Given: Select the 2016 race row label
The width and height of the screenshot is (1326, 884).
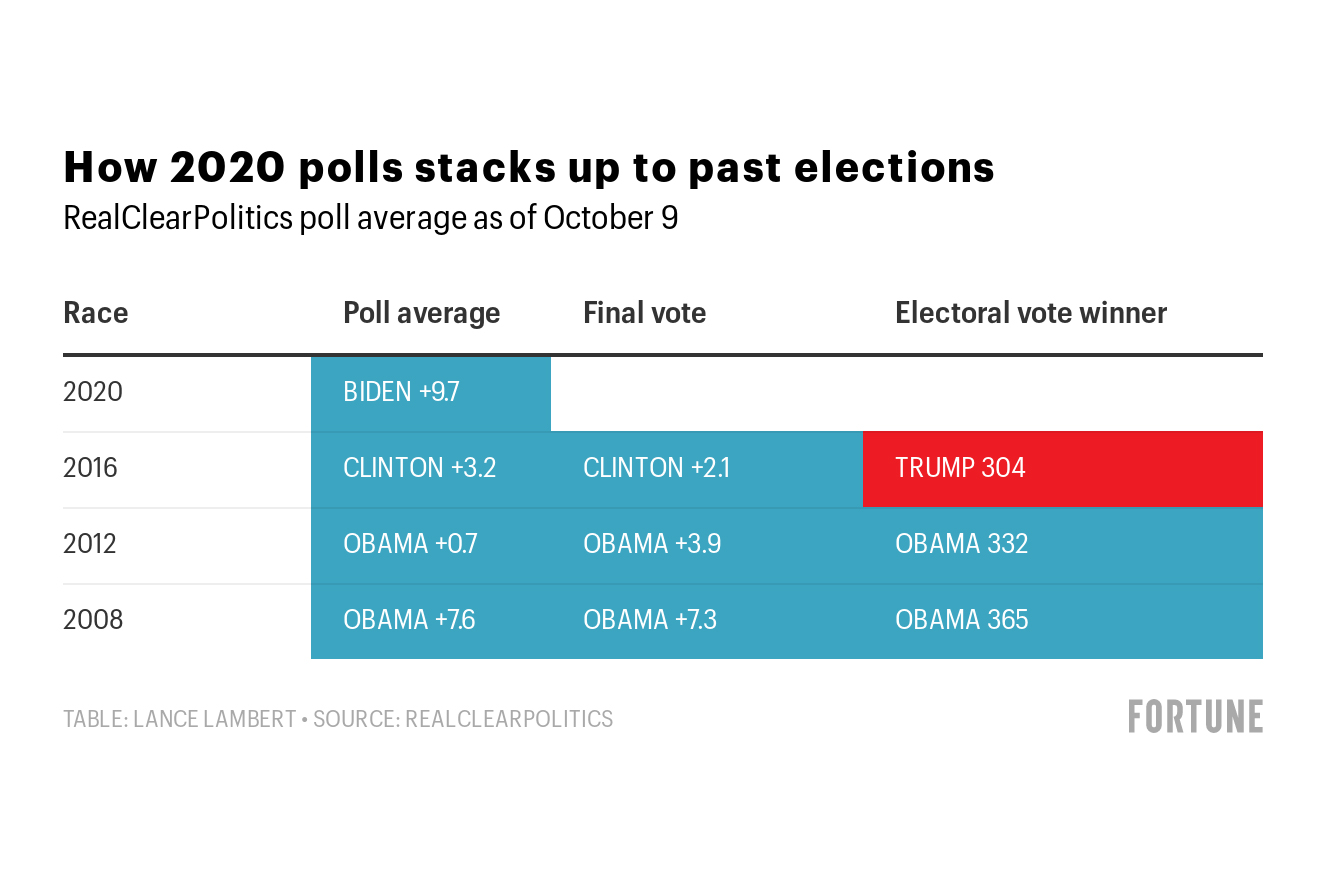Looking at the screenshot, I should point(91,468).
